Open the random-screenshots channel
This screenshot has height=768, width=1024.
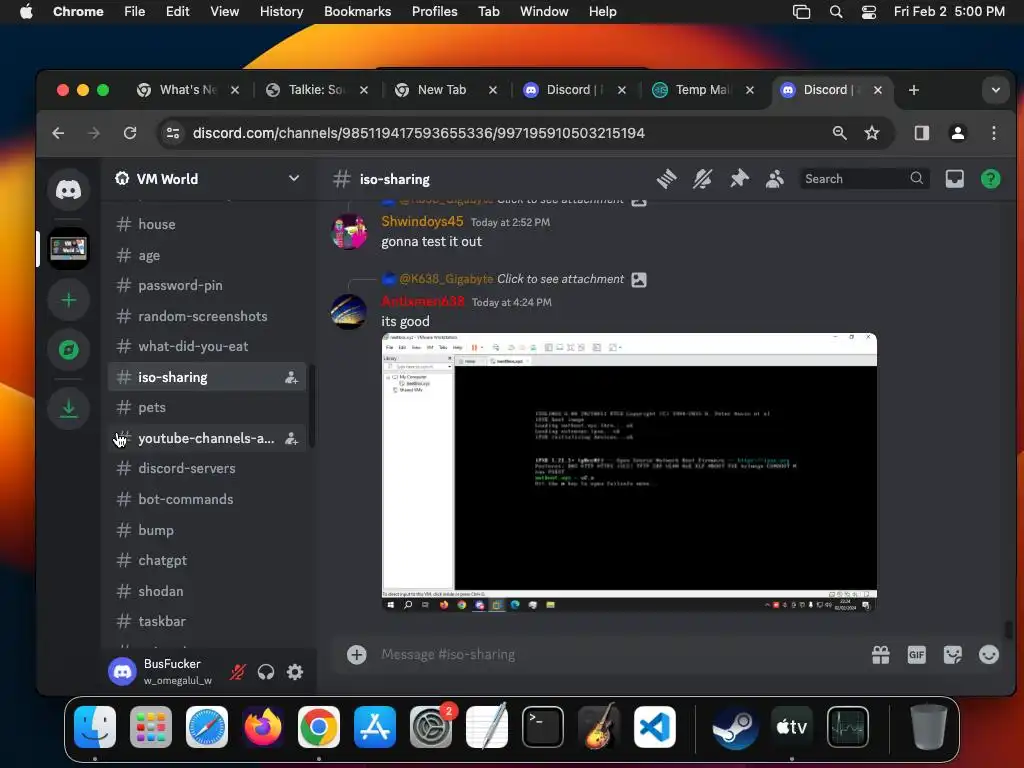pos(206,316)
